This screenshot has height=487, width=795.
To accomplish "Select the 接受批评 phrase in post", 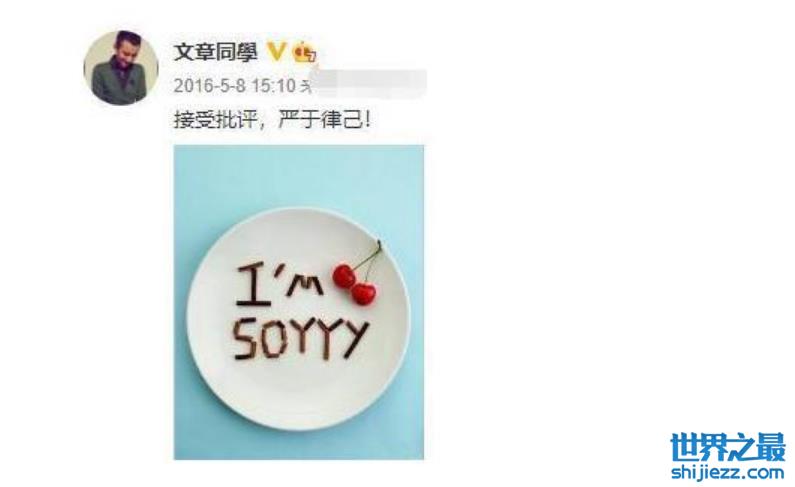I will [215, 121].
